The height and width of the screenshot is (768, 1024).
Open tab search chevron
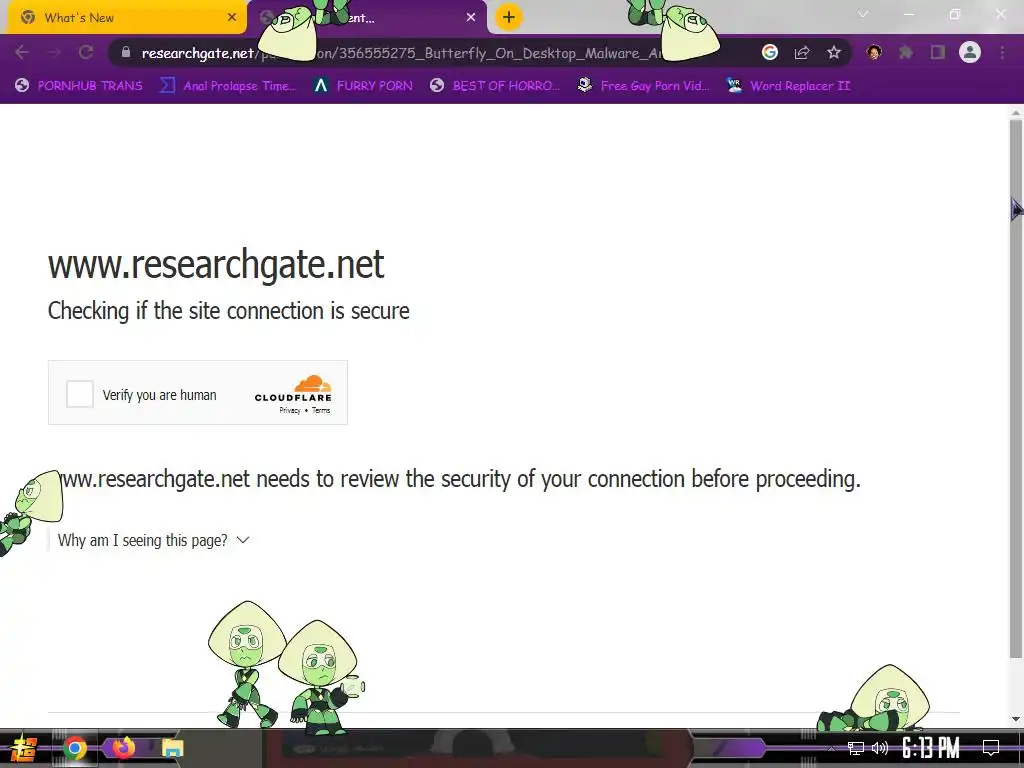[863, 14]
